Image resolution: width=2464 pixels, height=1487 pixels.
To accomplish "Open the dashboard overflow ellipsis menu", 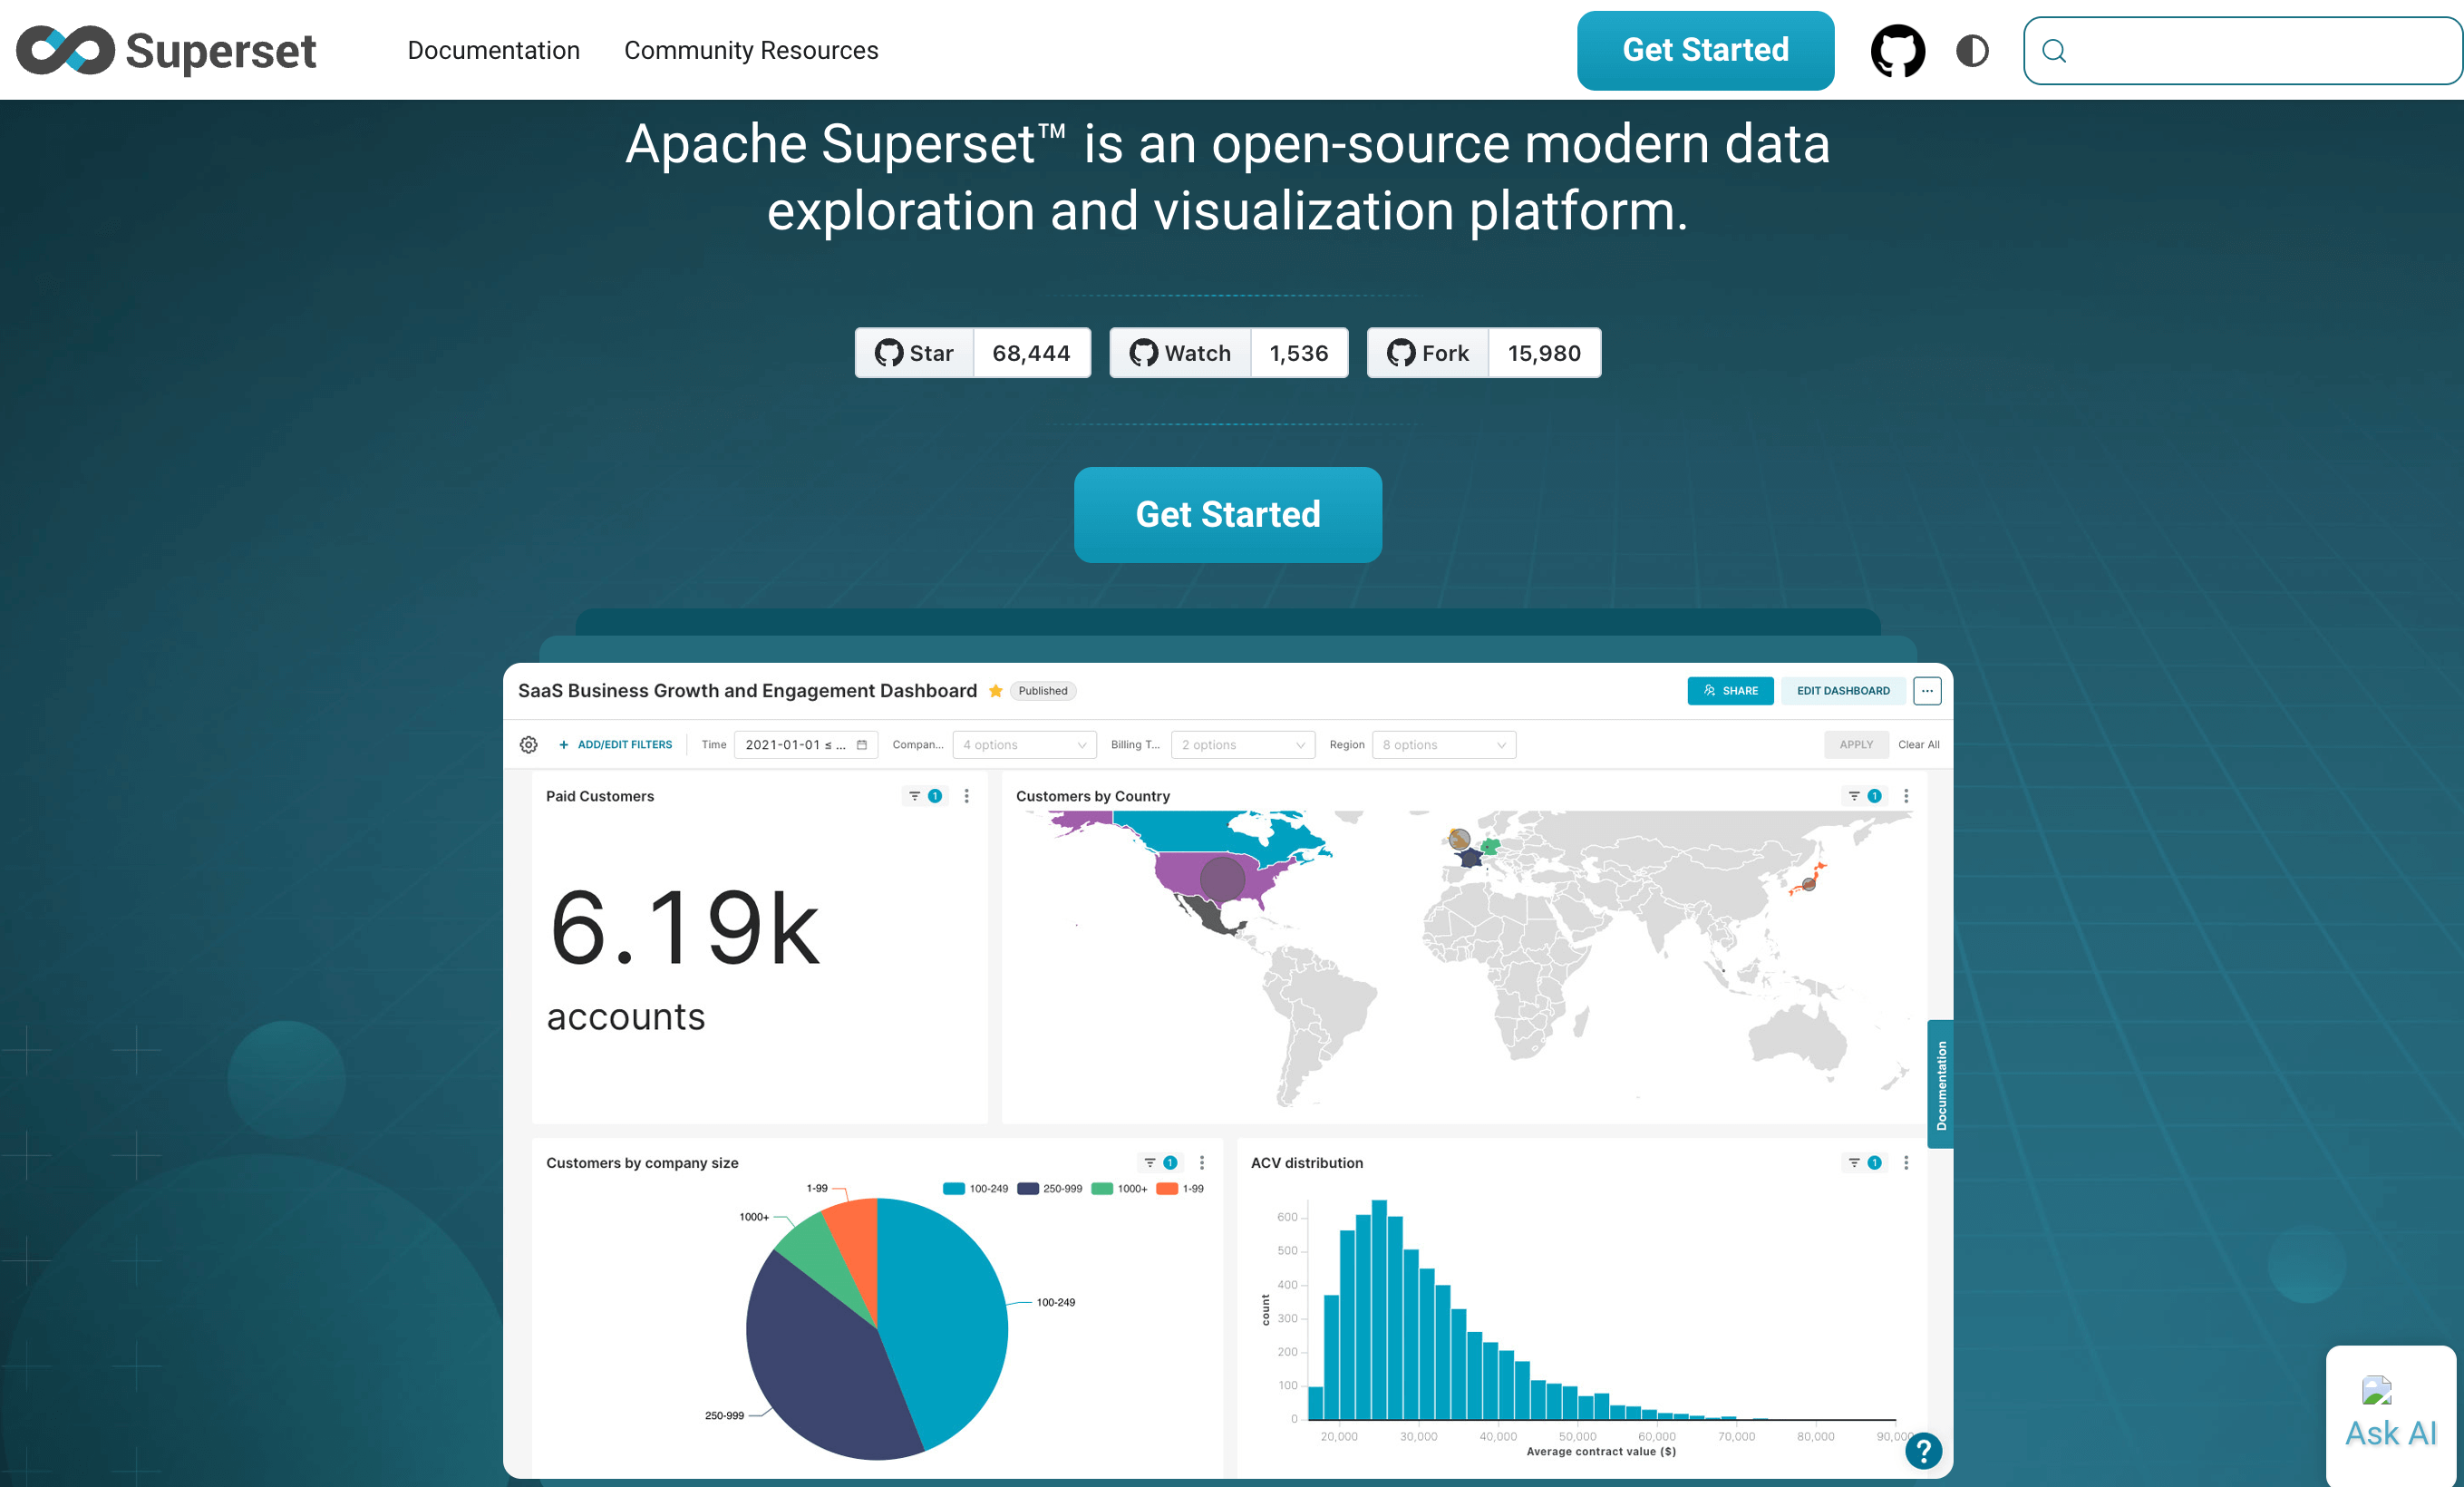I will pos(1927,690).
